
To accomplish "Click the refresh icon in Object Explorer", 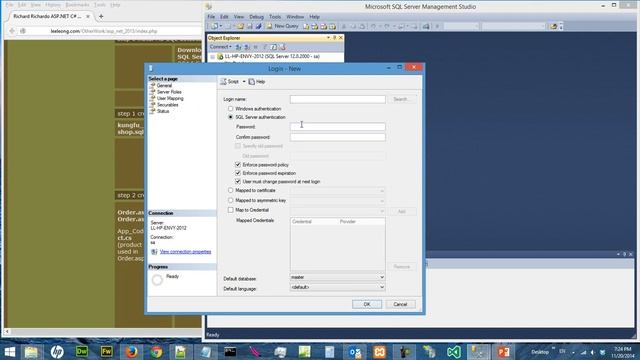I will 274,47.
